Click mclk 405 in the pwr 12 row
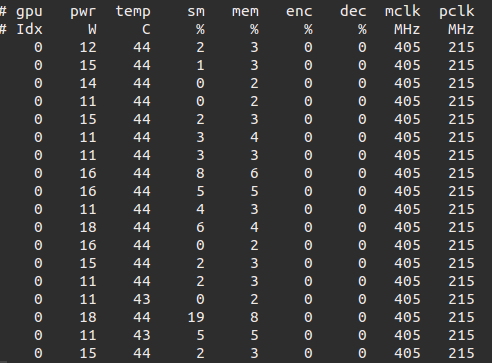This screenshot has height=363, width=492. 407,47
